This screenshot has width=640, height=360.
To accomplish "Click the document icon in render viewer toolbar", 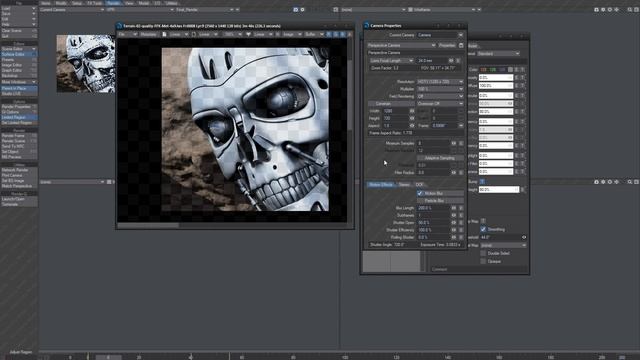I will (164, 35).
